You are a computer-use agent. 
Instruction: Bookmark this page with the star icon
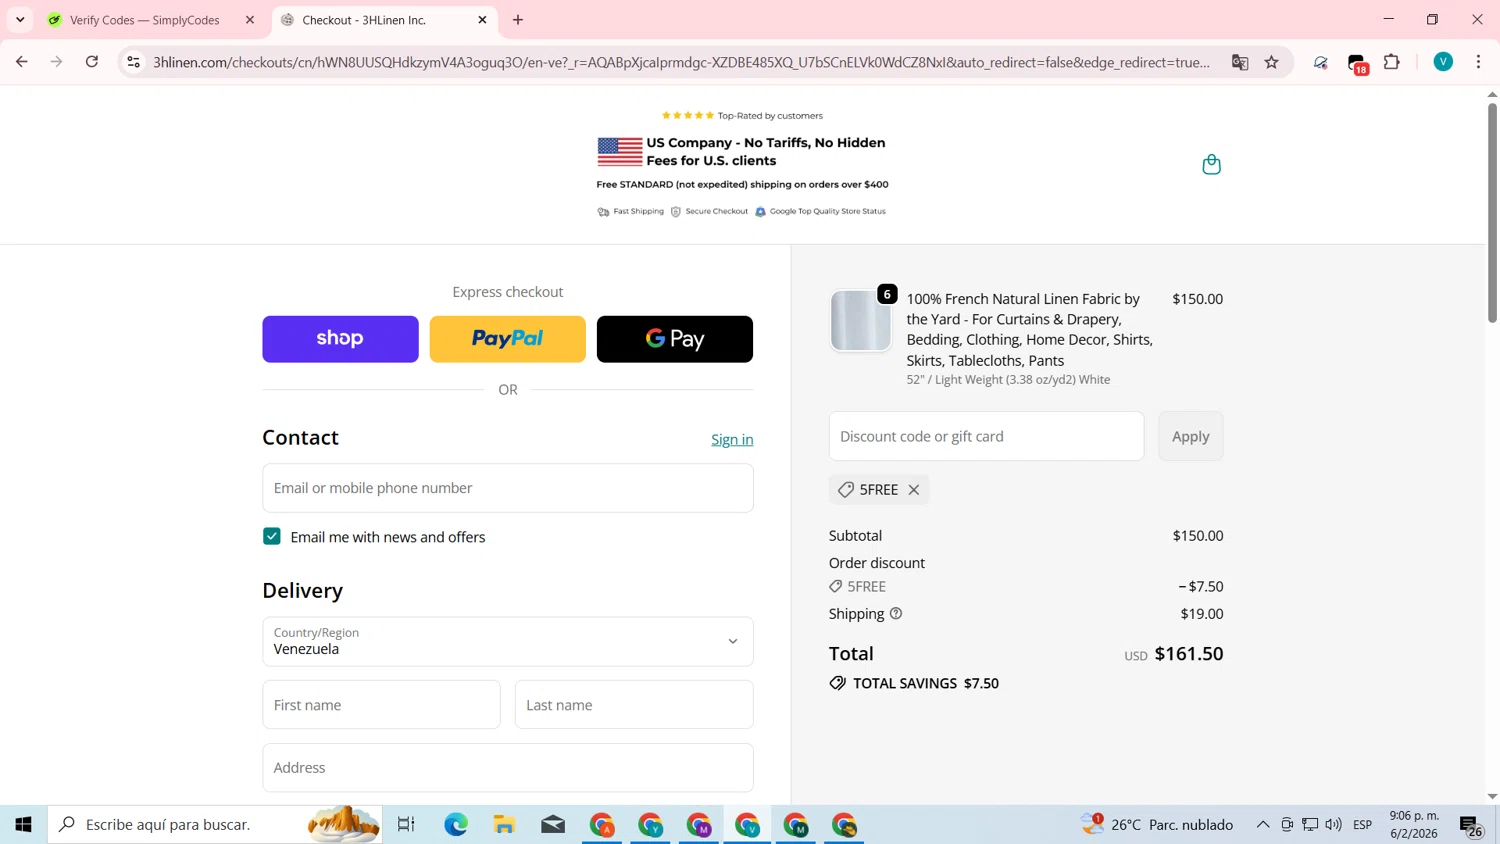click(x=1272, y=62)
